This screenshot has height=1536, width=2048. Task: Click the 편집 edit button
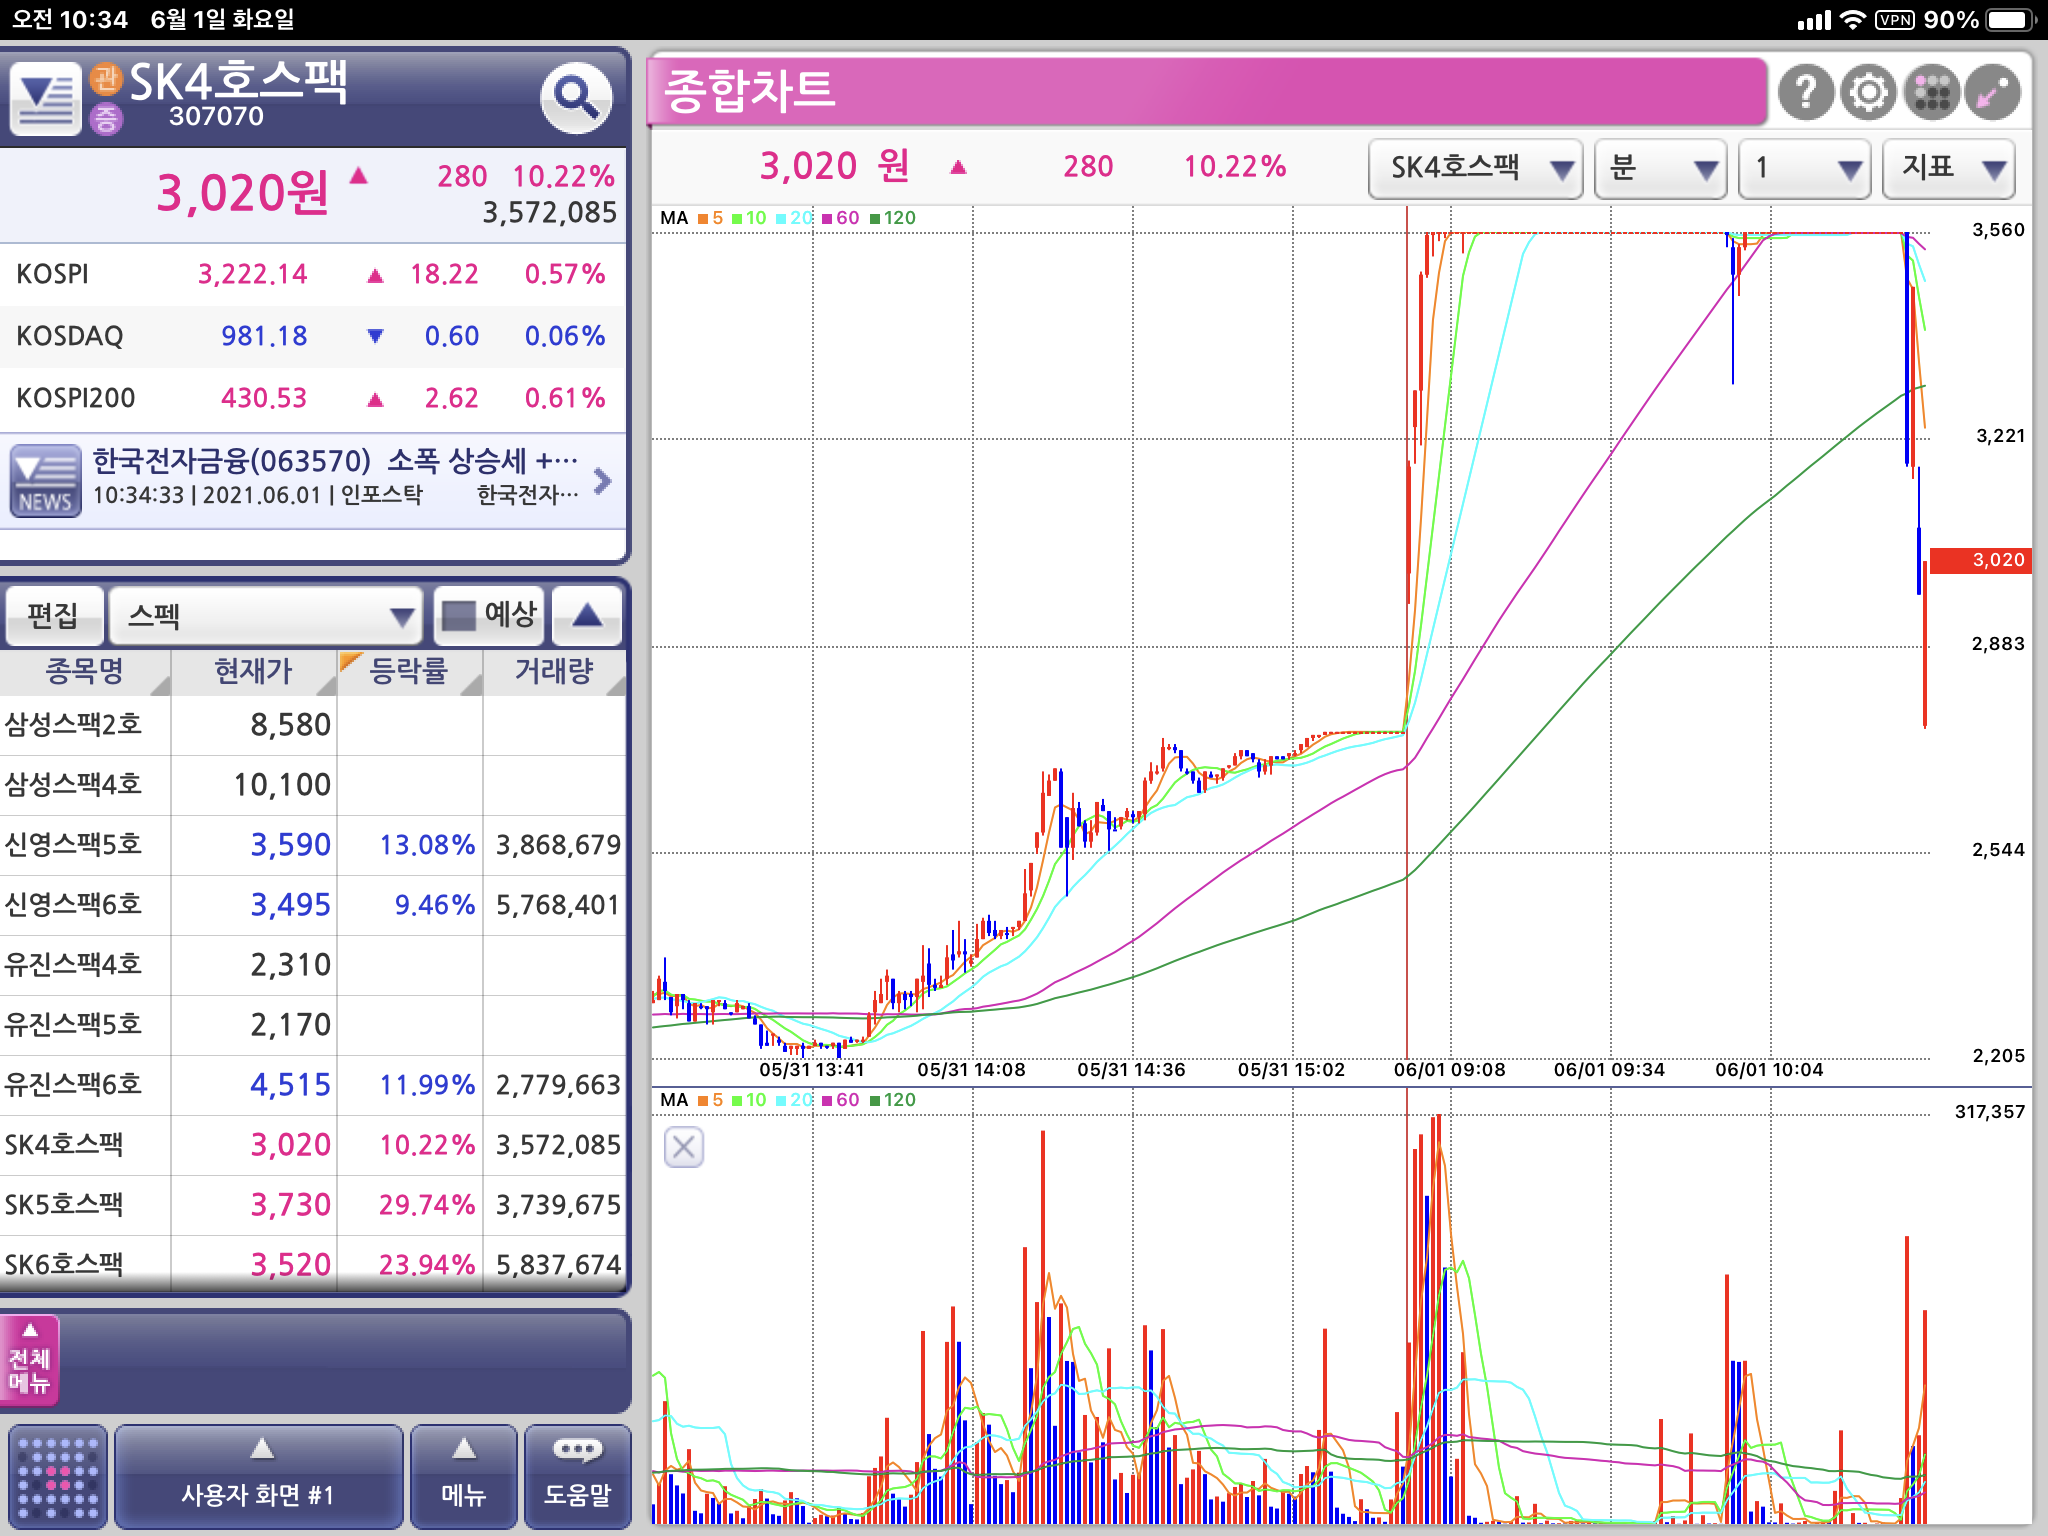54,615
